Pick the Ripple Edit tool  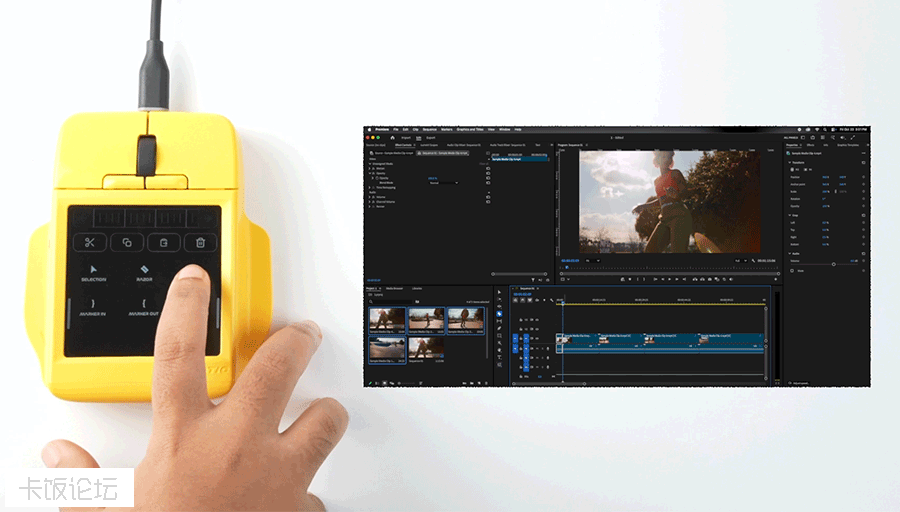point(499,307)
